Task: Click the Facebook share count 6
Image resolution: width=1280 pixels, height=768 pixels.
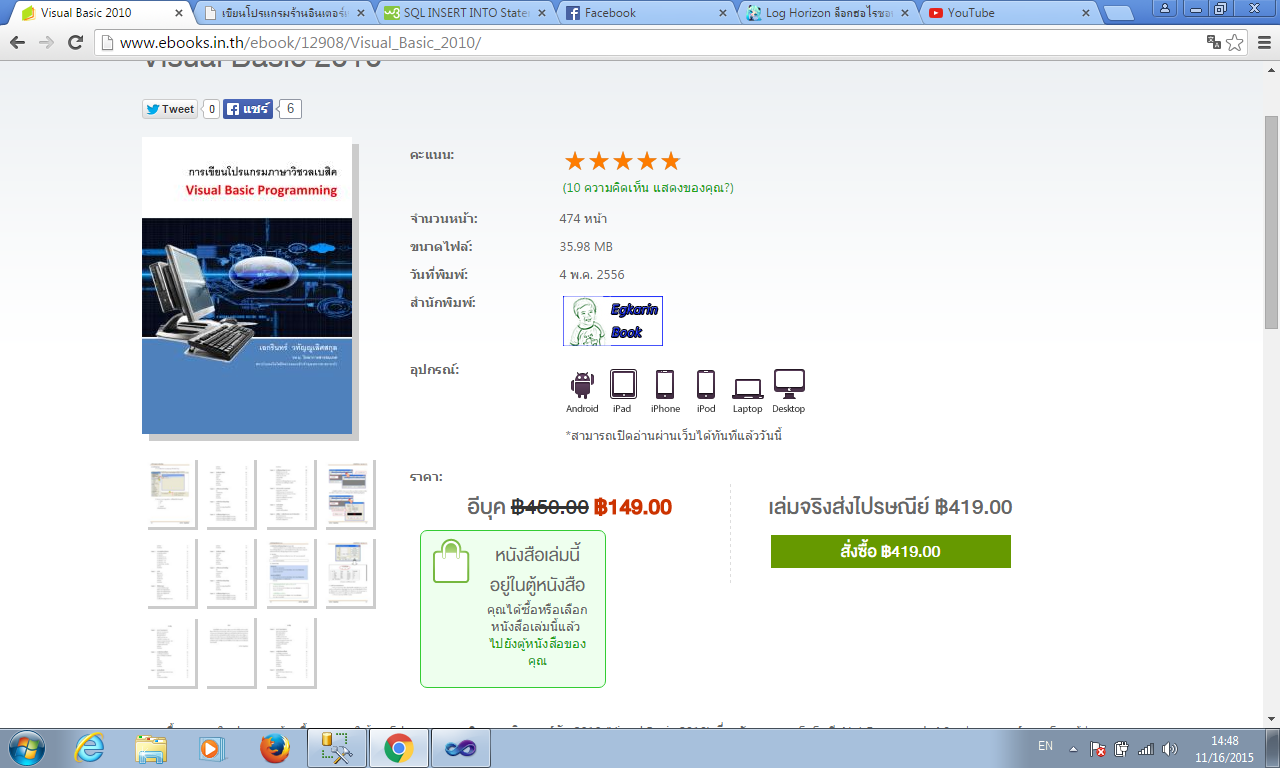Action: click(290, 109)
